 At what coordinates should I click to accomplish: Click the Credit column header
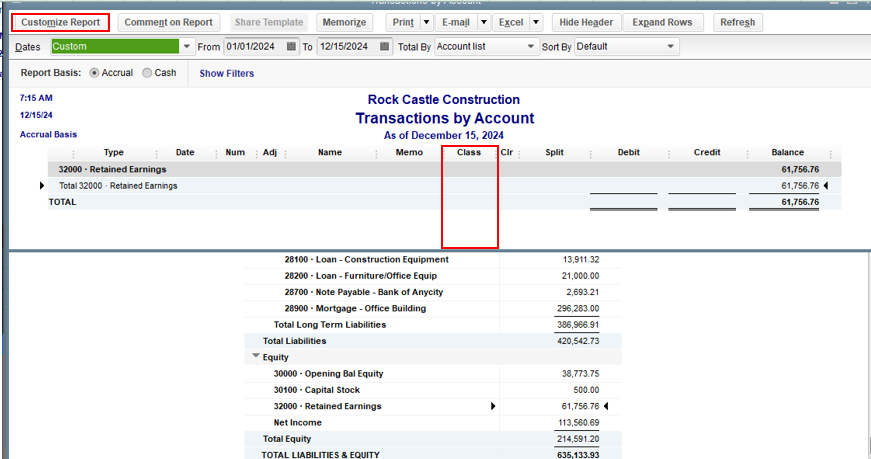tap(707, 152)
